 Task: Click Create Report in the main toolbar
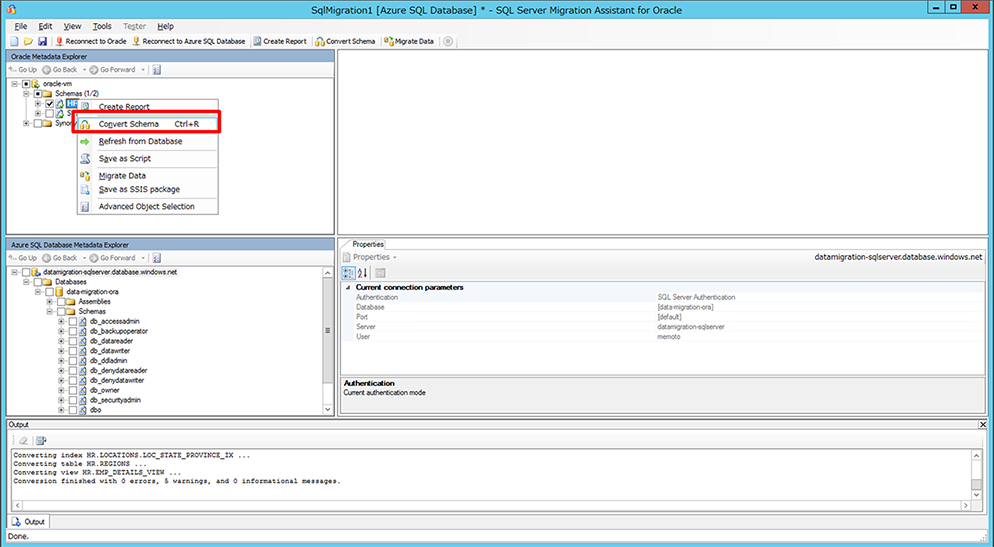tap(280, 41)
